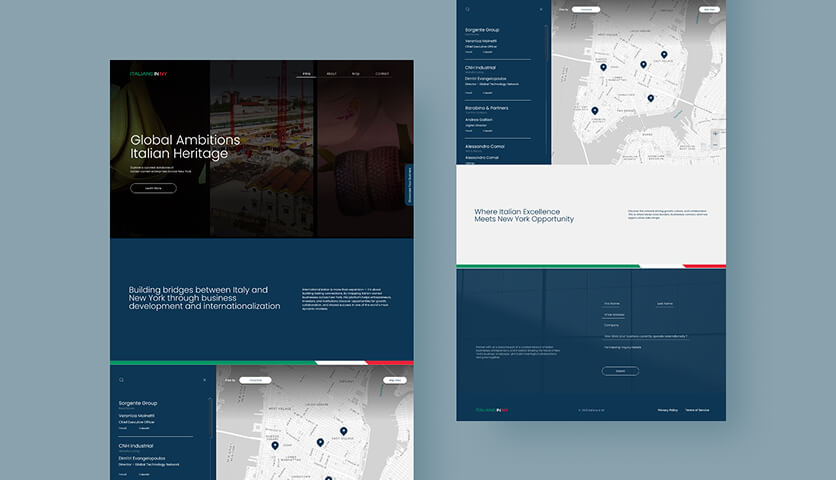Open the Terms of Service footer link
This screenshot has height=480, width=836.
pos(697,410)
